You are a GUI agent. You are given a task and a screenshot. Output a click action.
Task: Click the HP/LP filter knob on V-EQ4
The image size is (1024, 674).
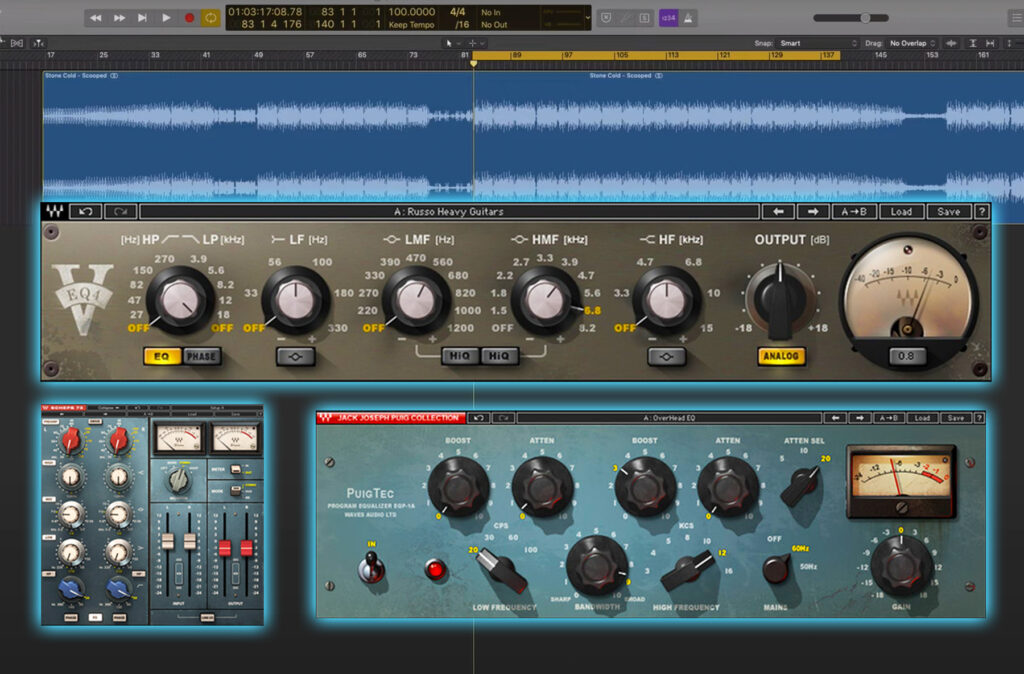180,300
